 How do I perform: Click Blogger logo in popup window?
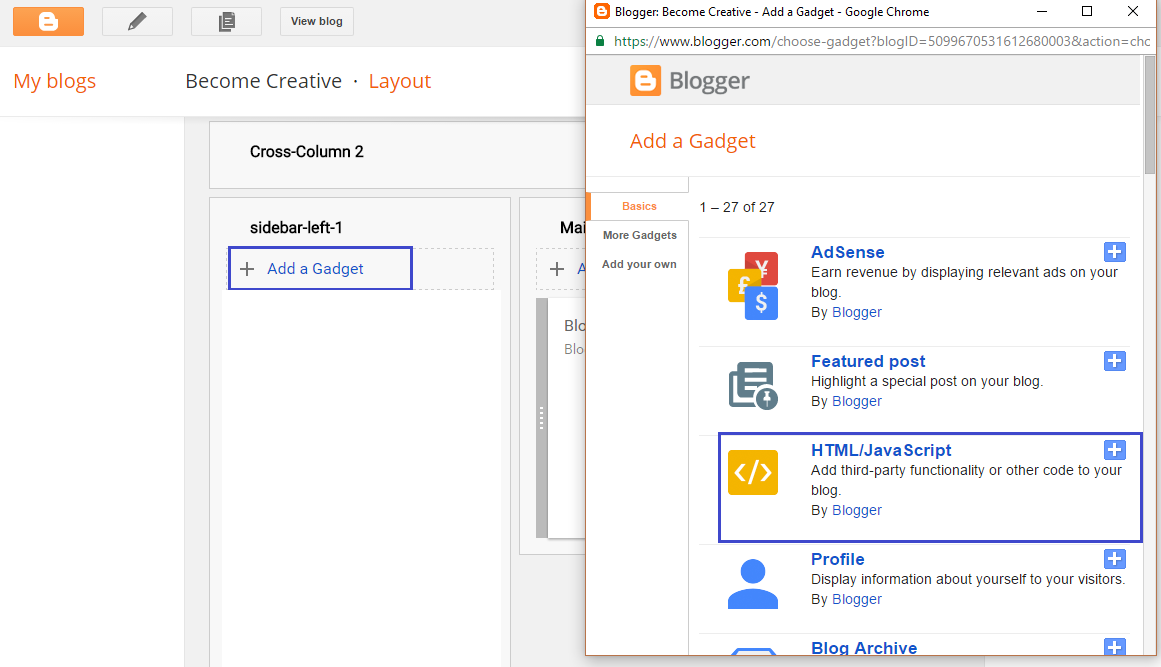click(689, 81)
